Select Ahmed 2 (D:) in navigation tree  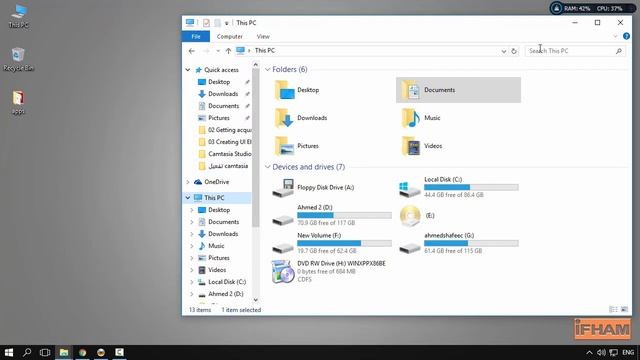[226, 294]
